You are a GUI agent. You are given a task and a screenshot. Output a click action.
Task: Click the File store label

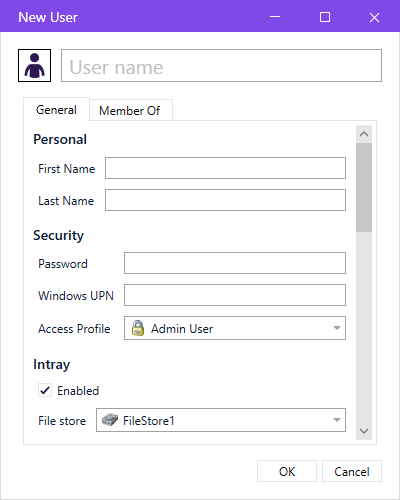(x=62, y=421)
